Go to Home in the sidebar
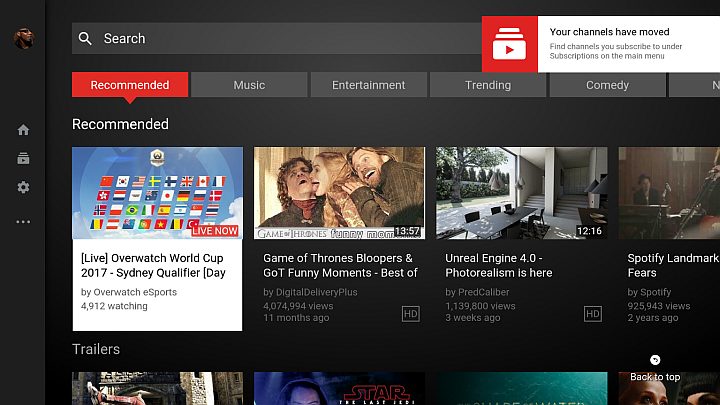Image resolution: width=720 pixels, height=405 pixels. click(23, 130)
